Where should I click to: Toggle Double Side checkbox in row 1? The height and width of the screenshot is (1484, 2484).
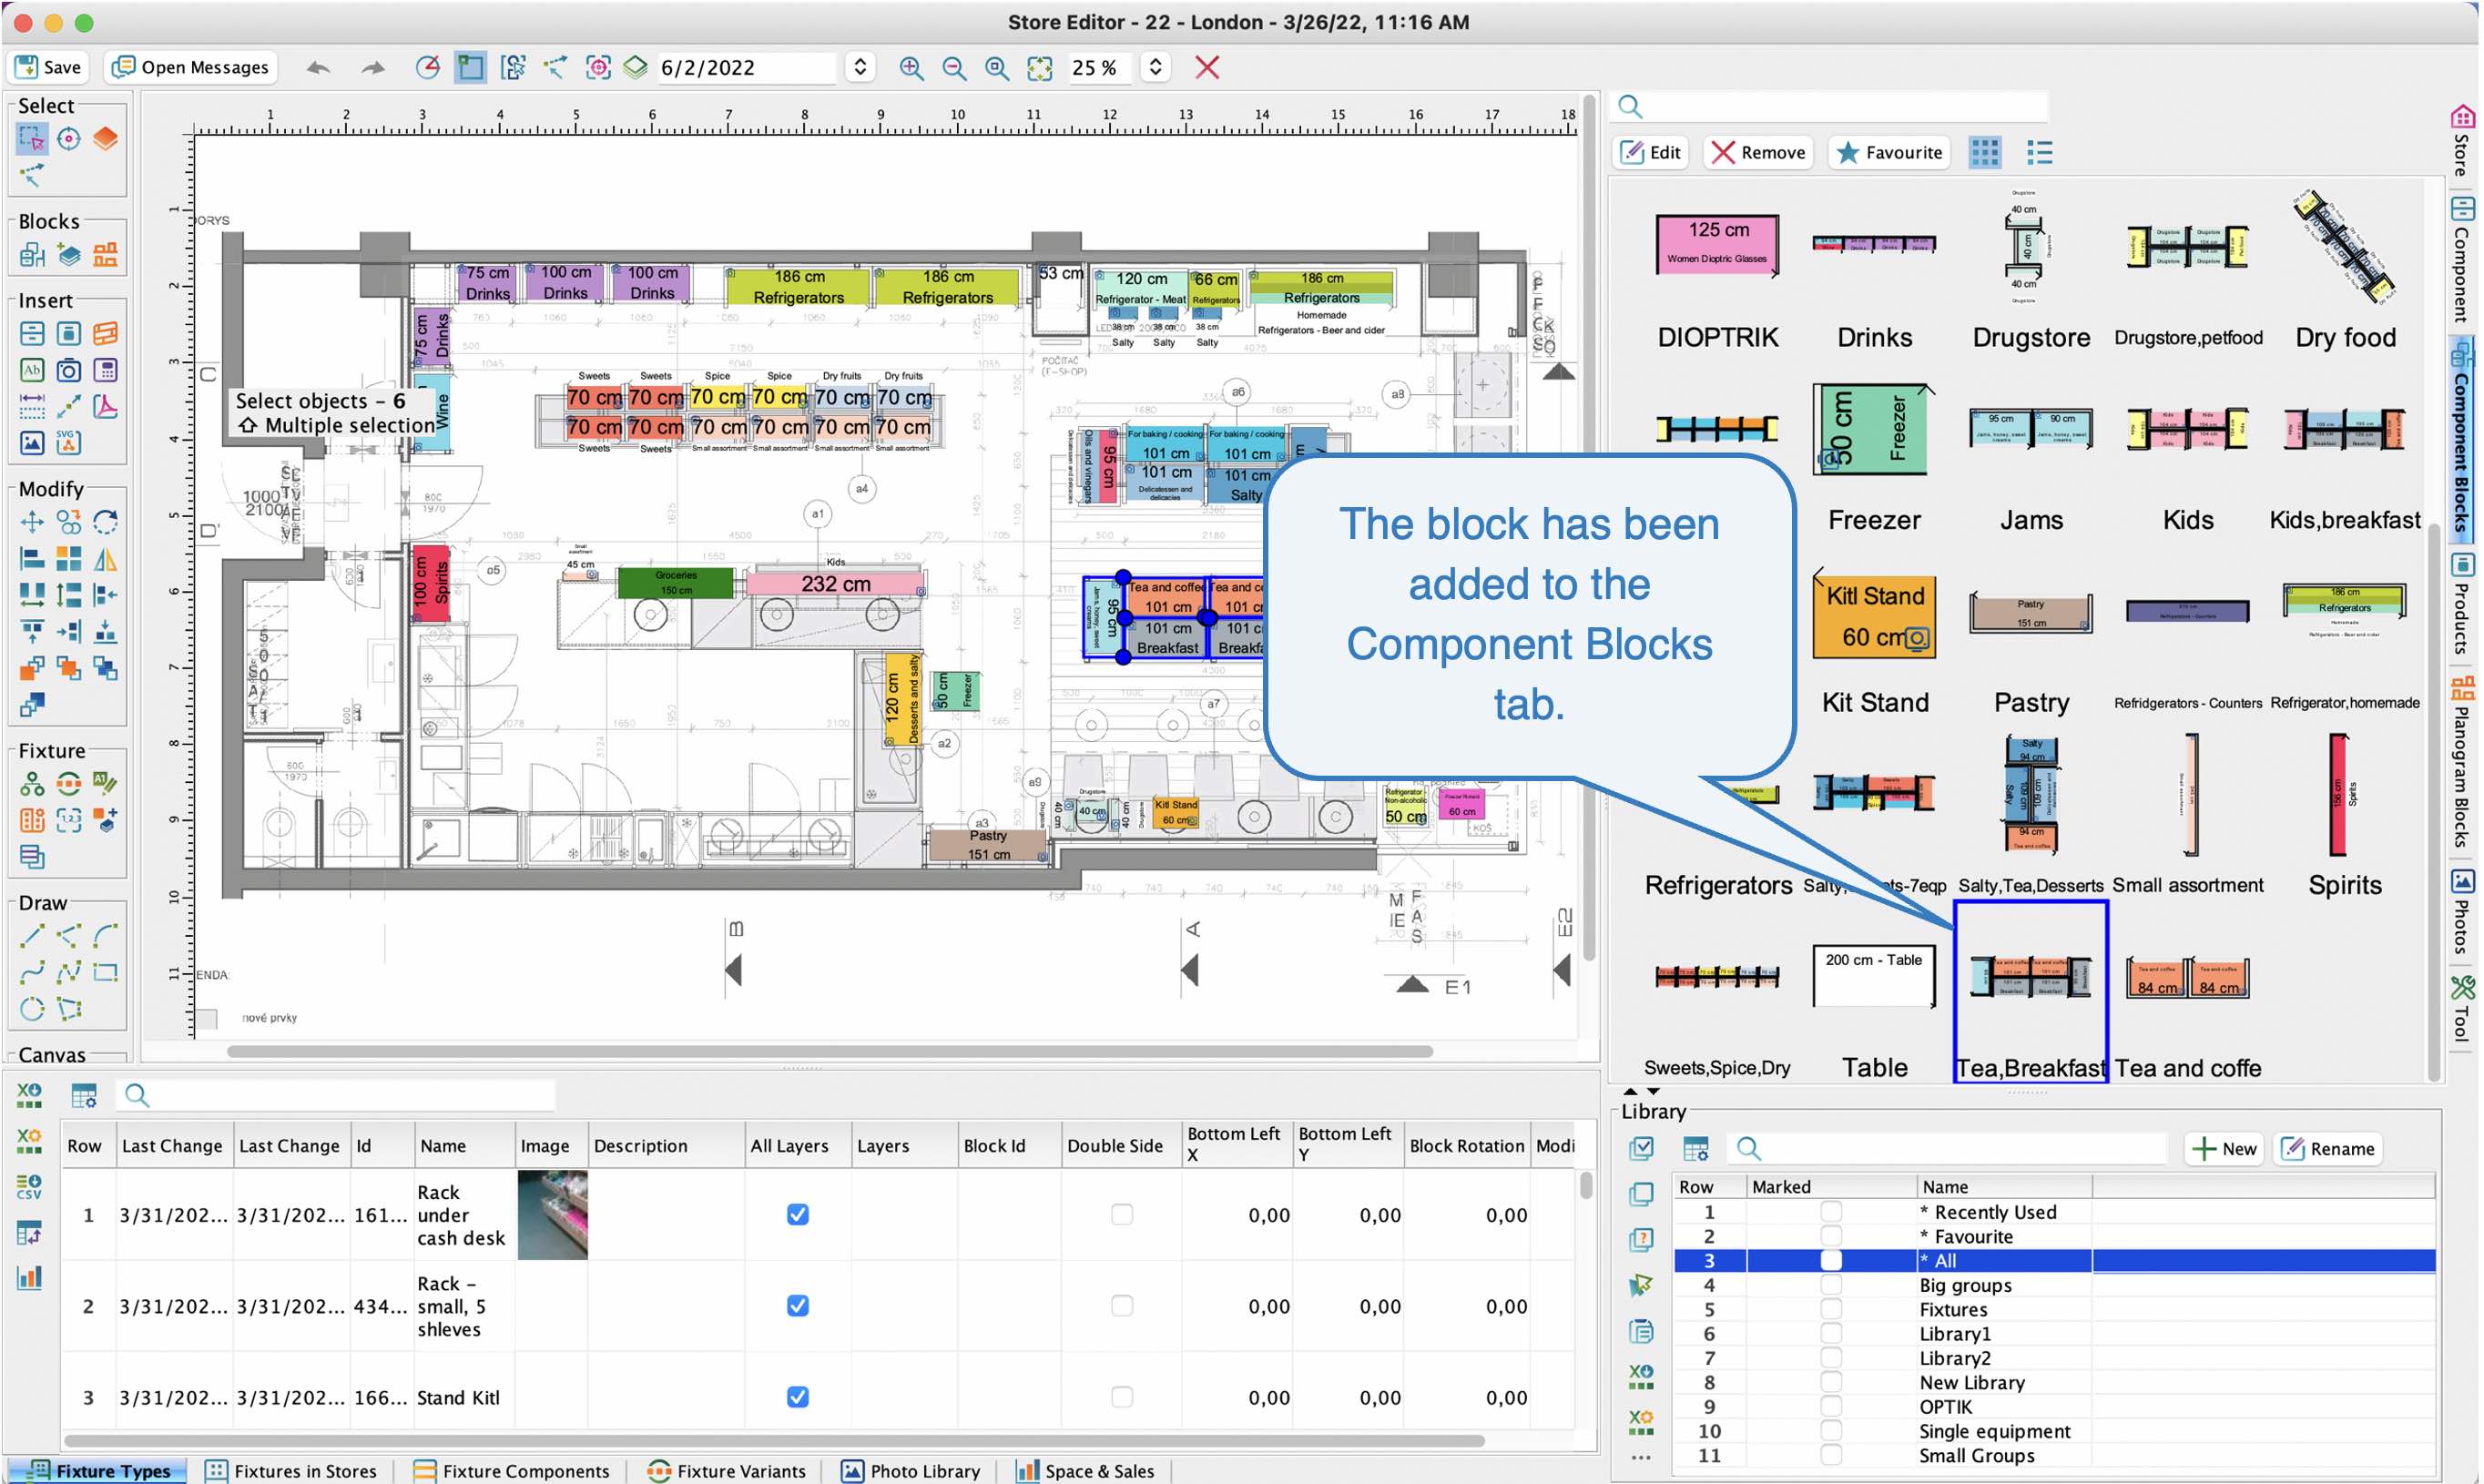(x=1122, y=1214)
